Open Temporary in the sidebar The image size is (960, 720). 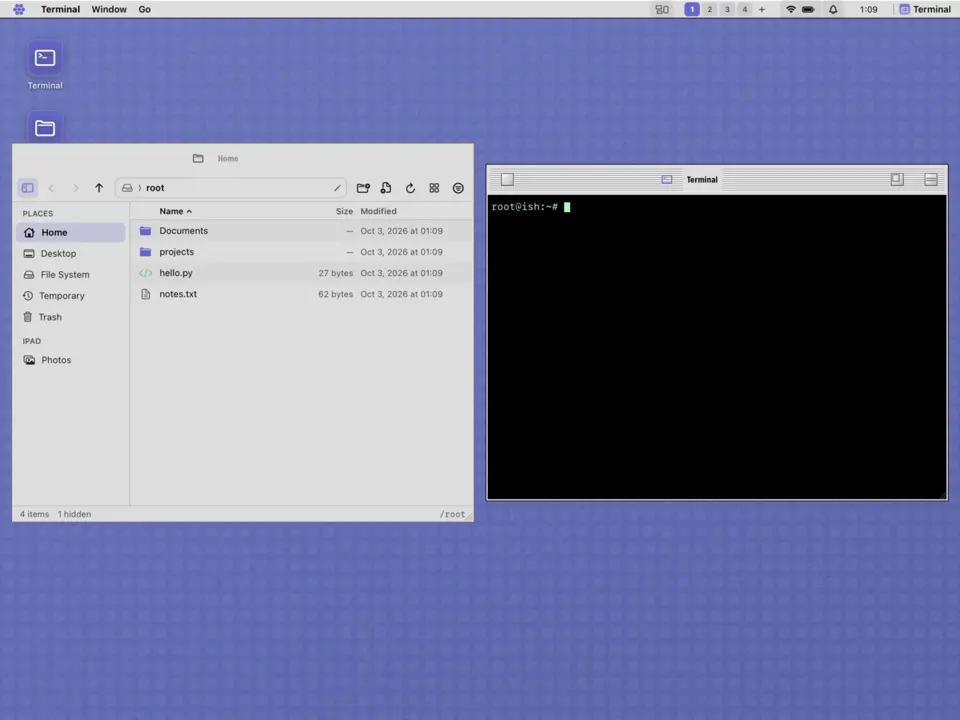(x=71, y=296)
